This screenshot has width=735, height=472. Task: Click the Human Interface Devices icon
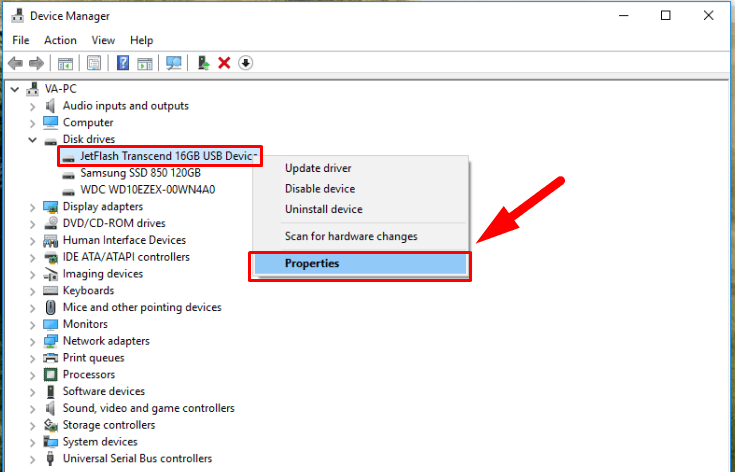pyautogui.click(x=50, y=240)
